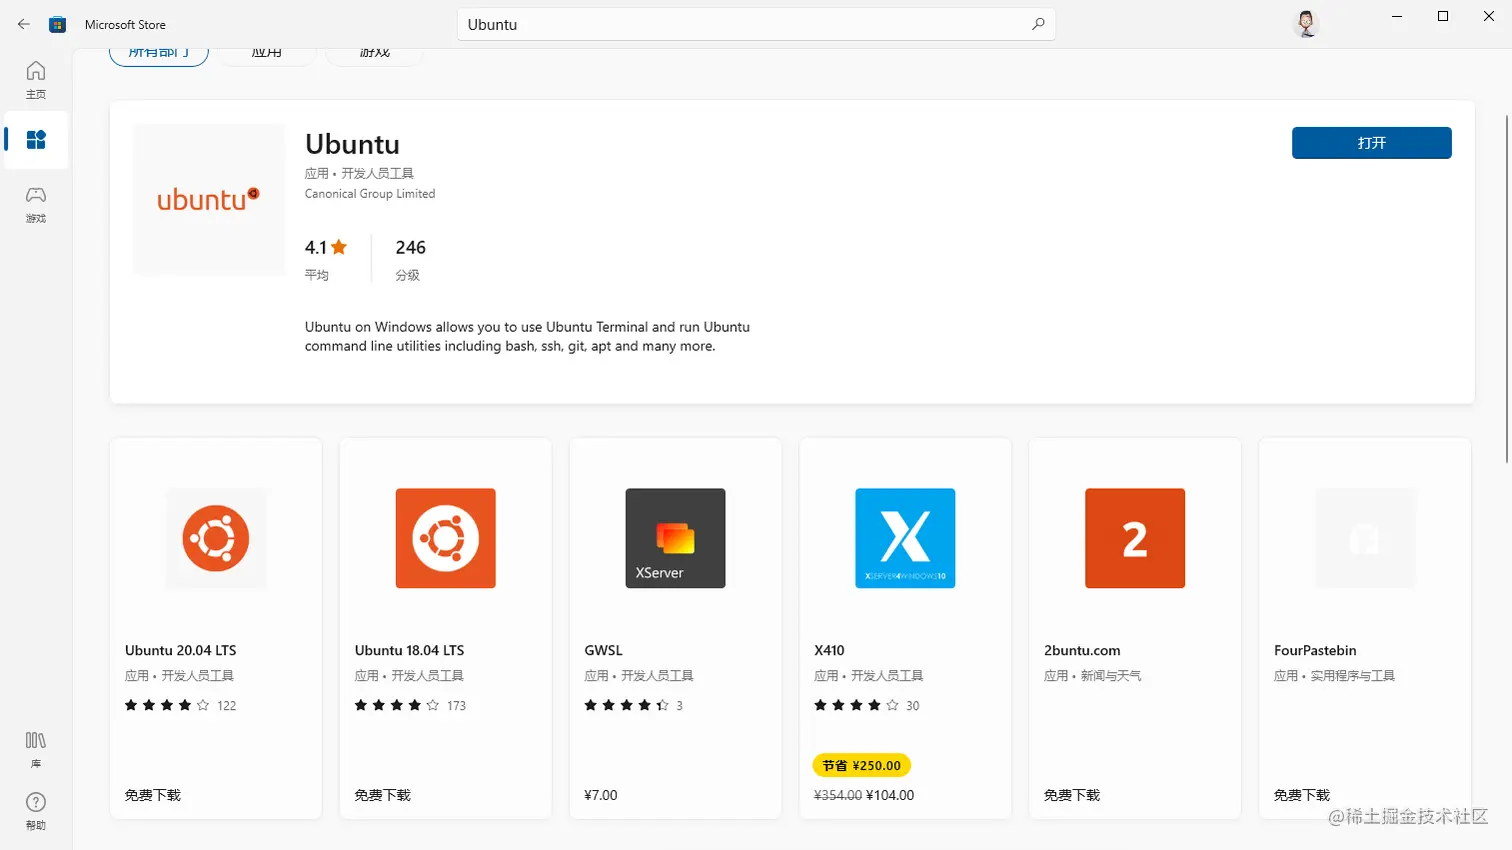Click the faded FourPastebin app icon
This screenshot has height=850, width=1512.
coord(1365,538)
